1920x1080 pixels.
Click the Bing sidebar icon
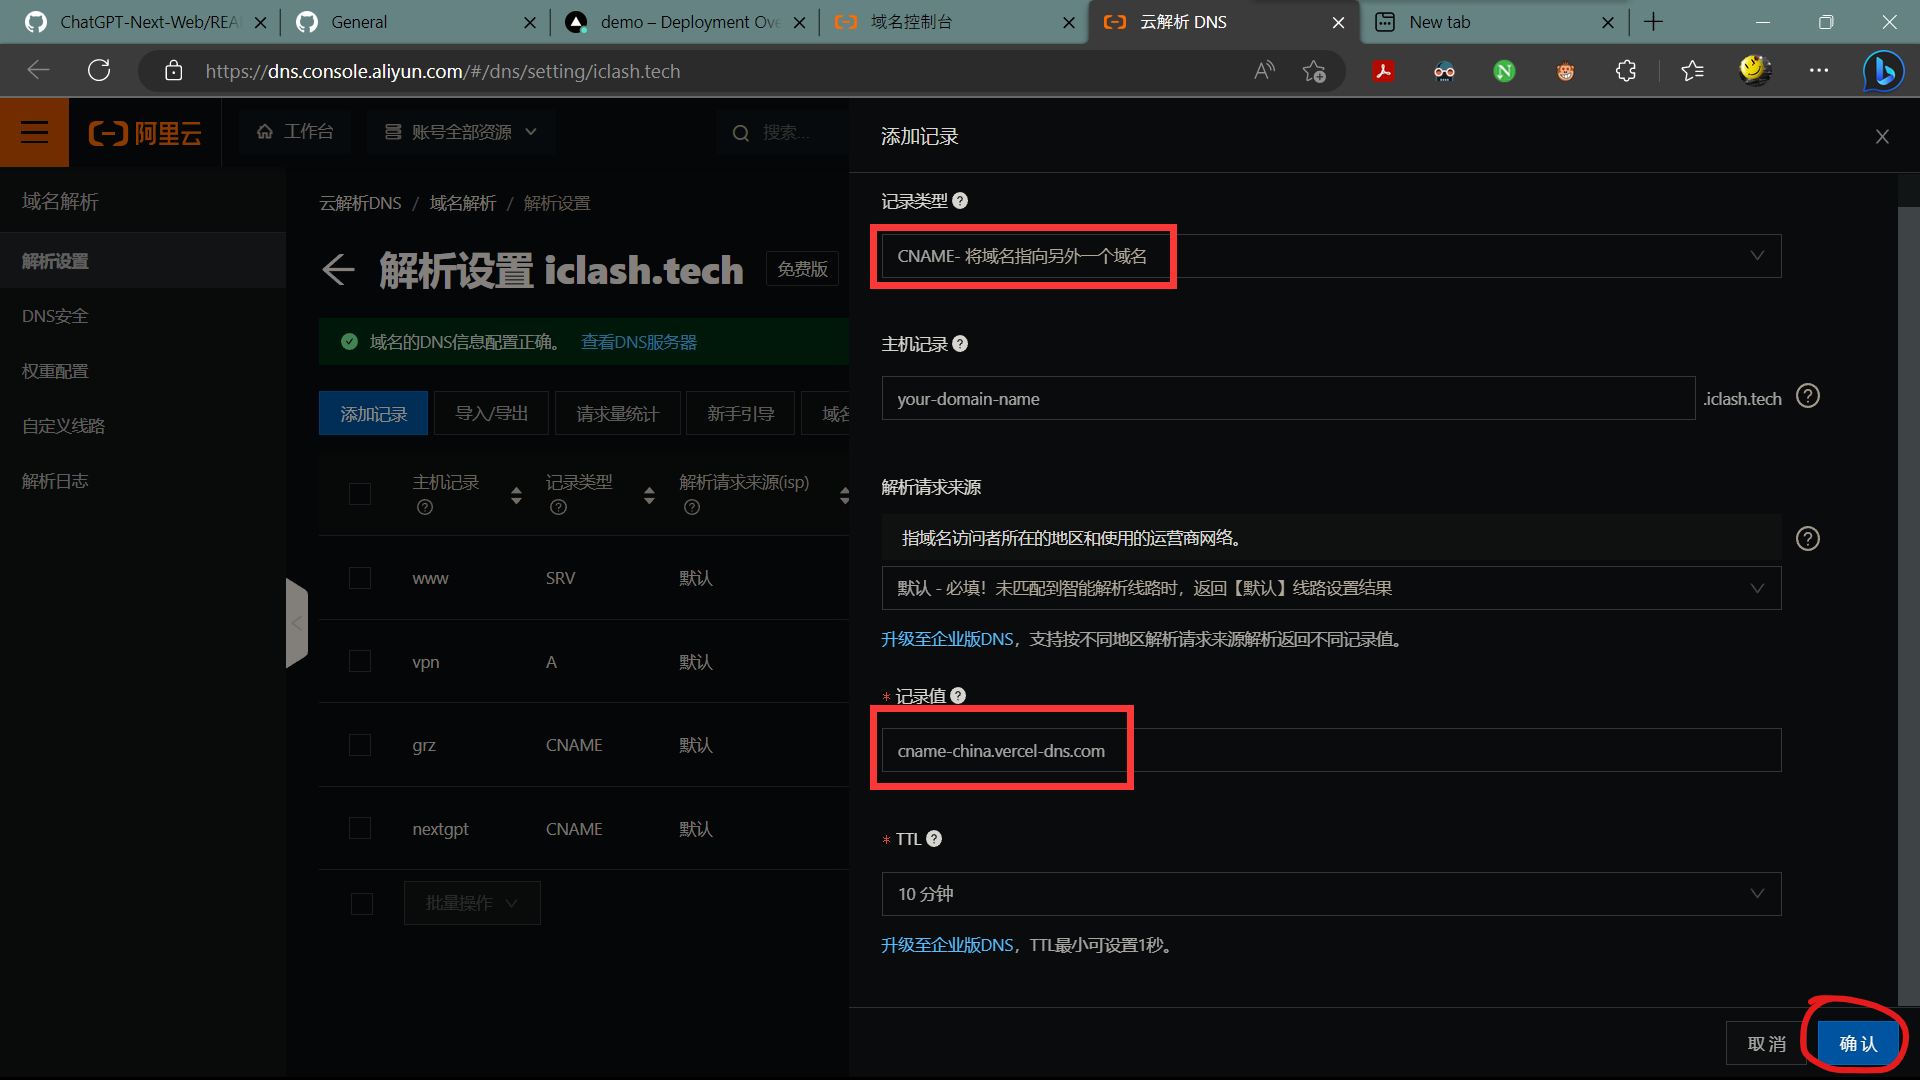point(1883,71)
